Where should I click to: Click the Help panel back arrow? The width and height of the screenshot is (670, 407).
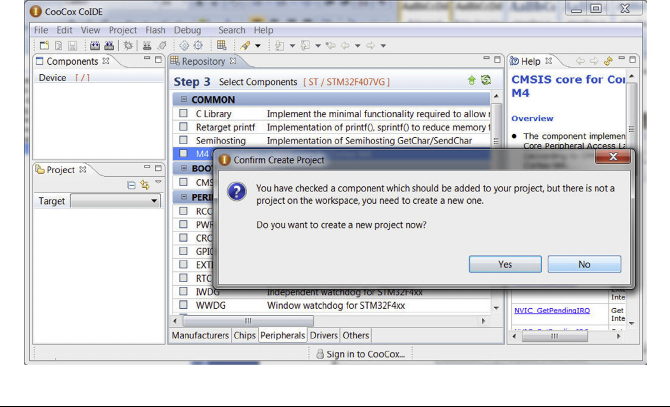[580, 61]
